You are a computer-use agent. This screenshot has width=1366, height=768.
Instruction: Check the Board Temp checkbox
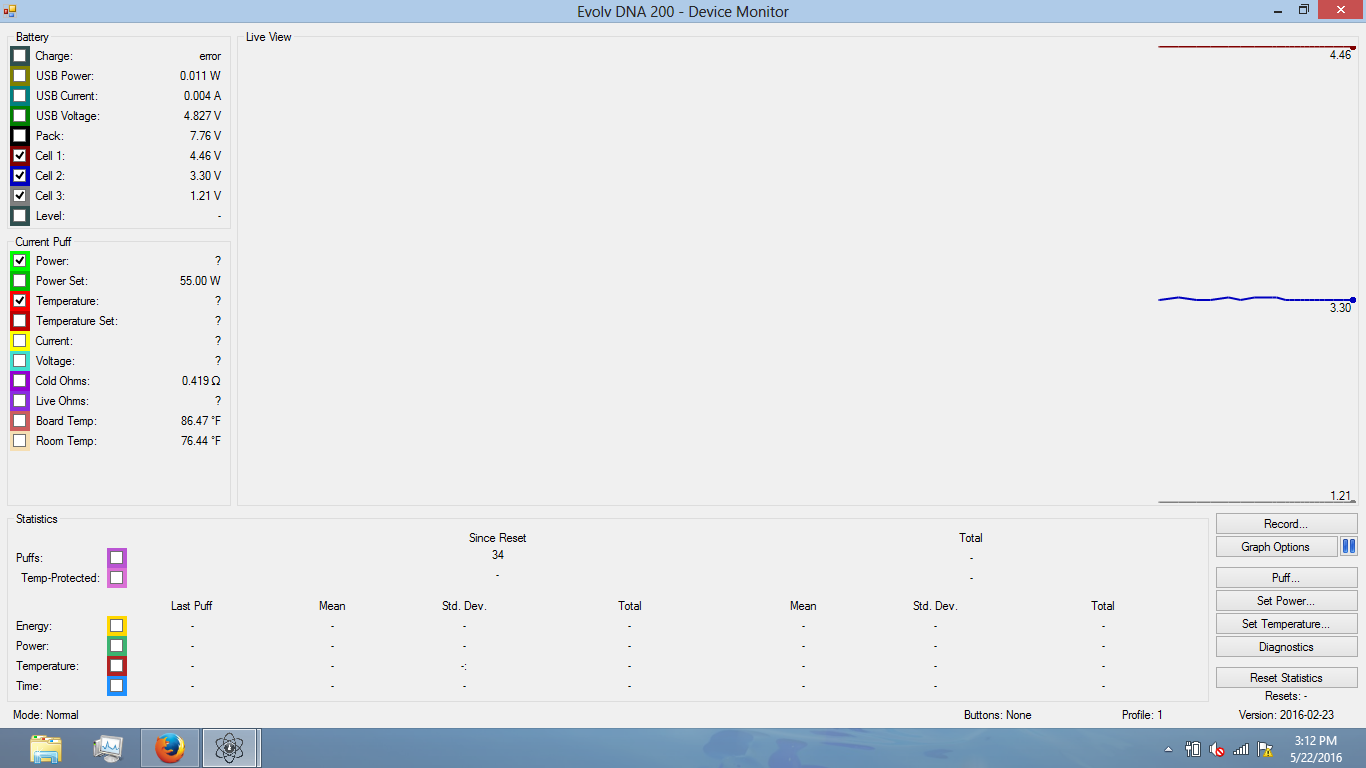point(20,421)
